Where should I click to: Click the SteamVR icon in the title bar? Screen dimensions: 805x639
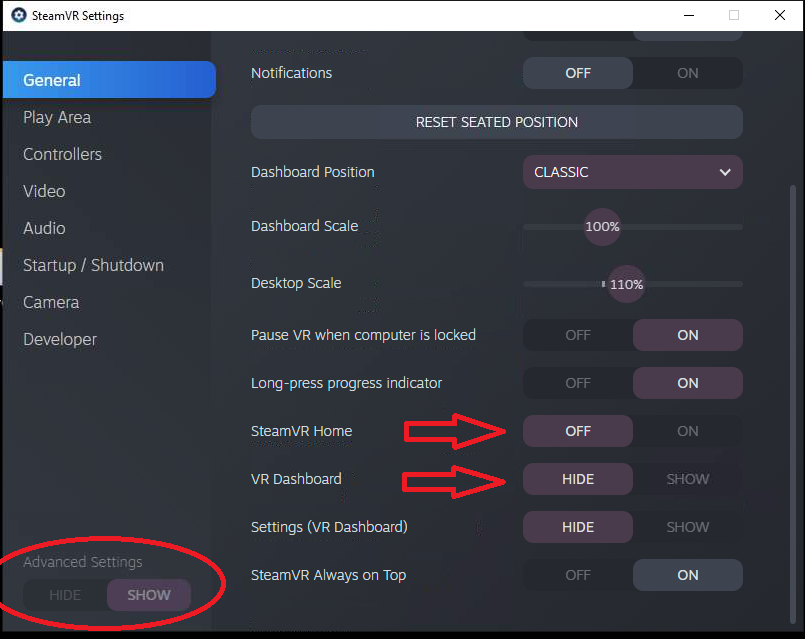16,15
